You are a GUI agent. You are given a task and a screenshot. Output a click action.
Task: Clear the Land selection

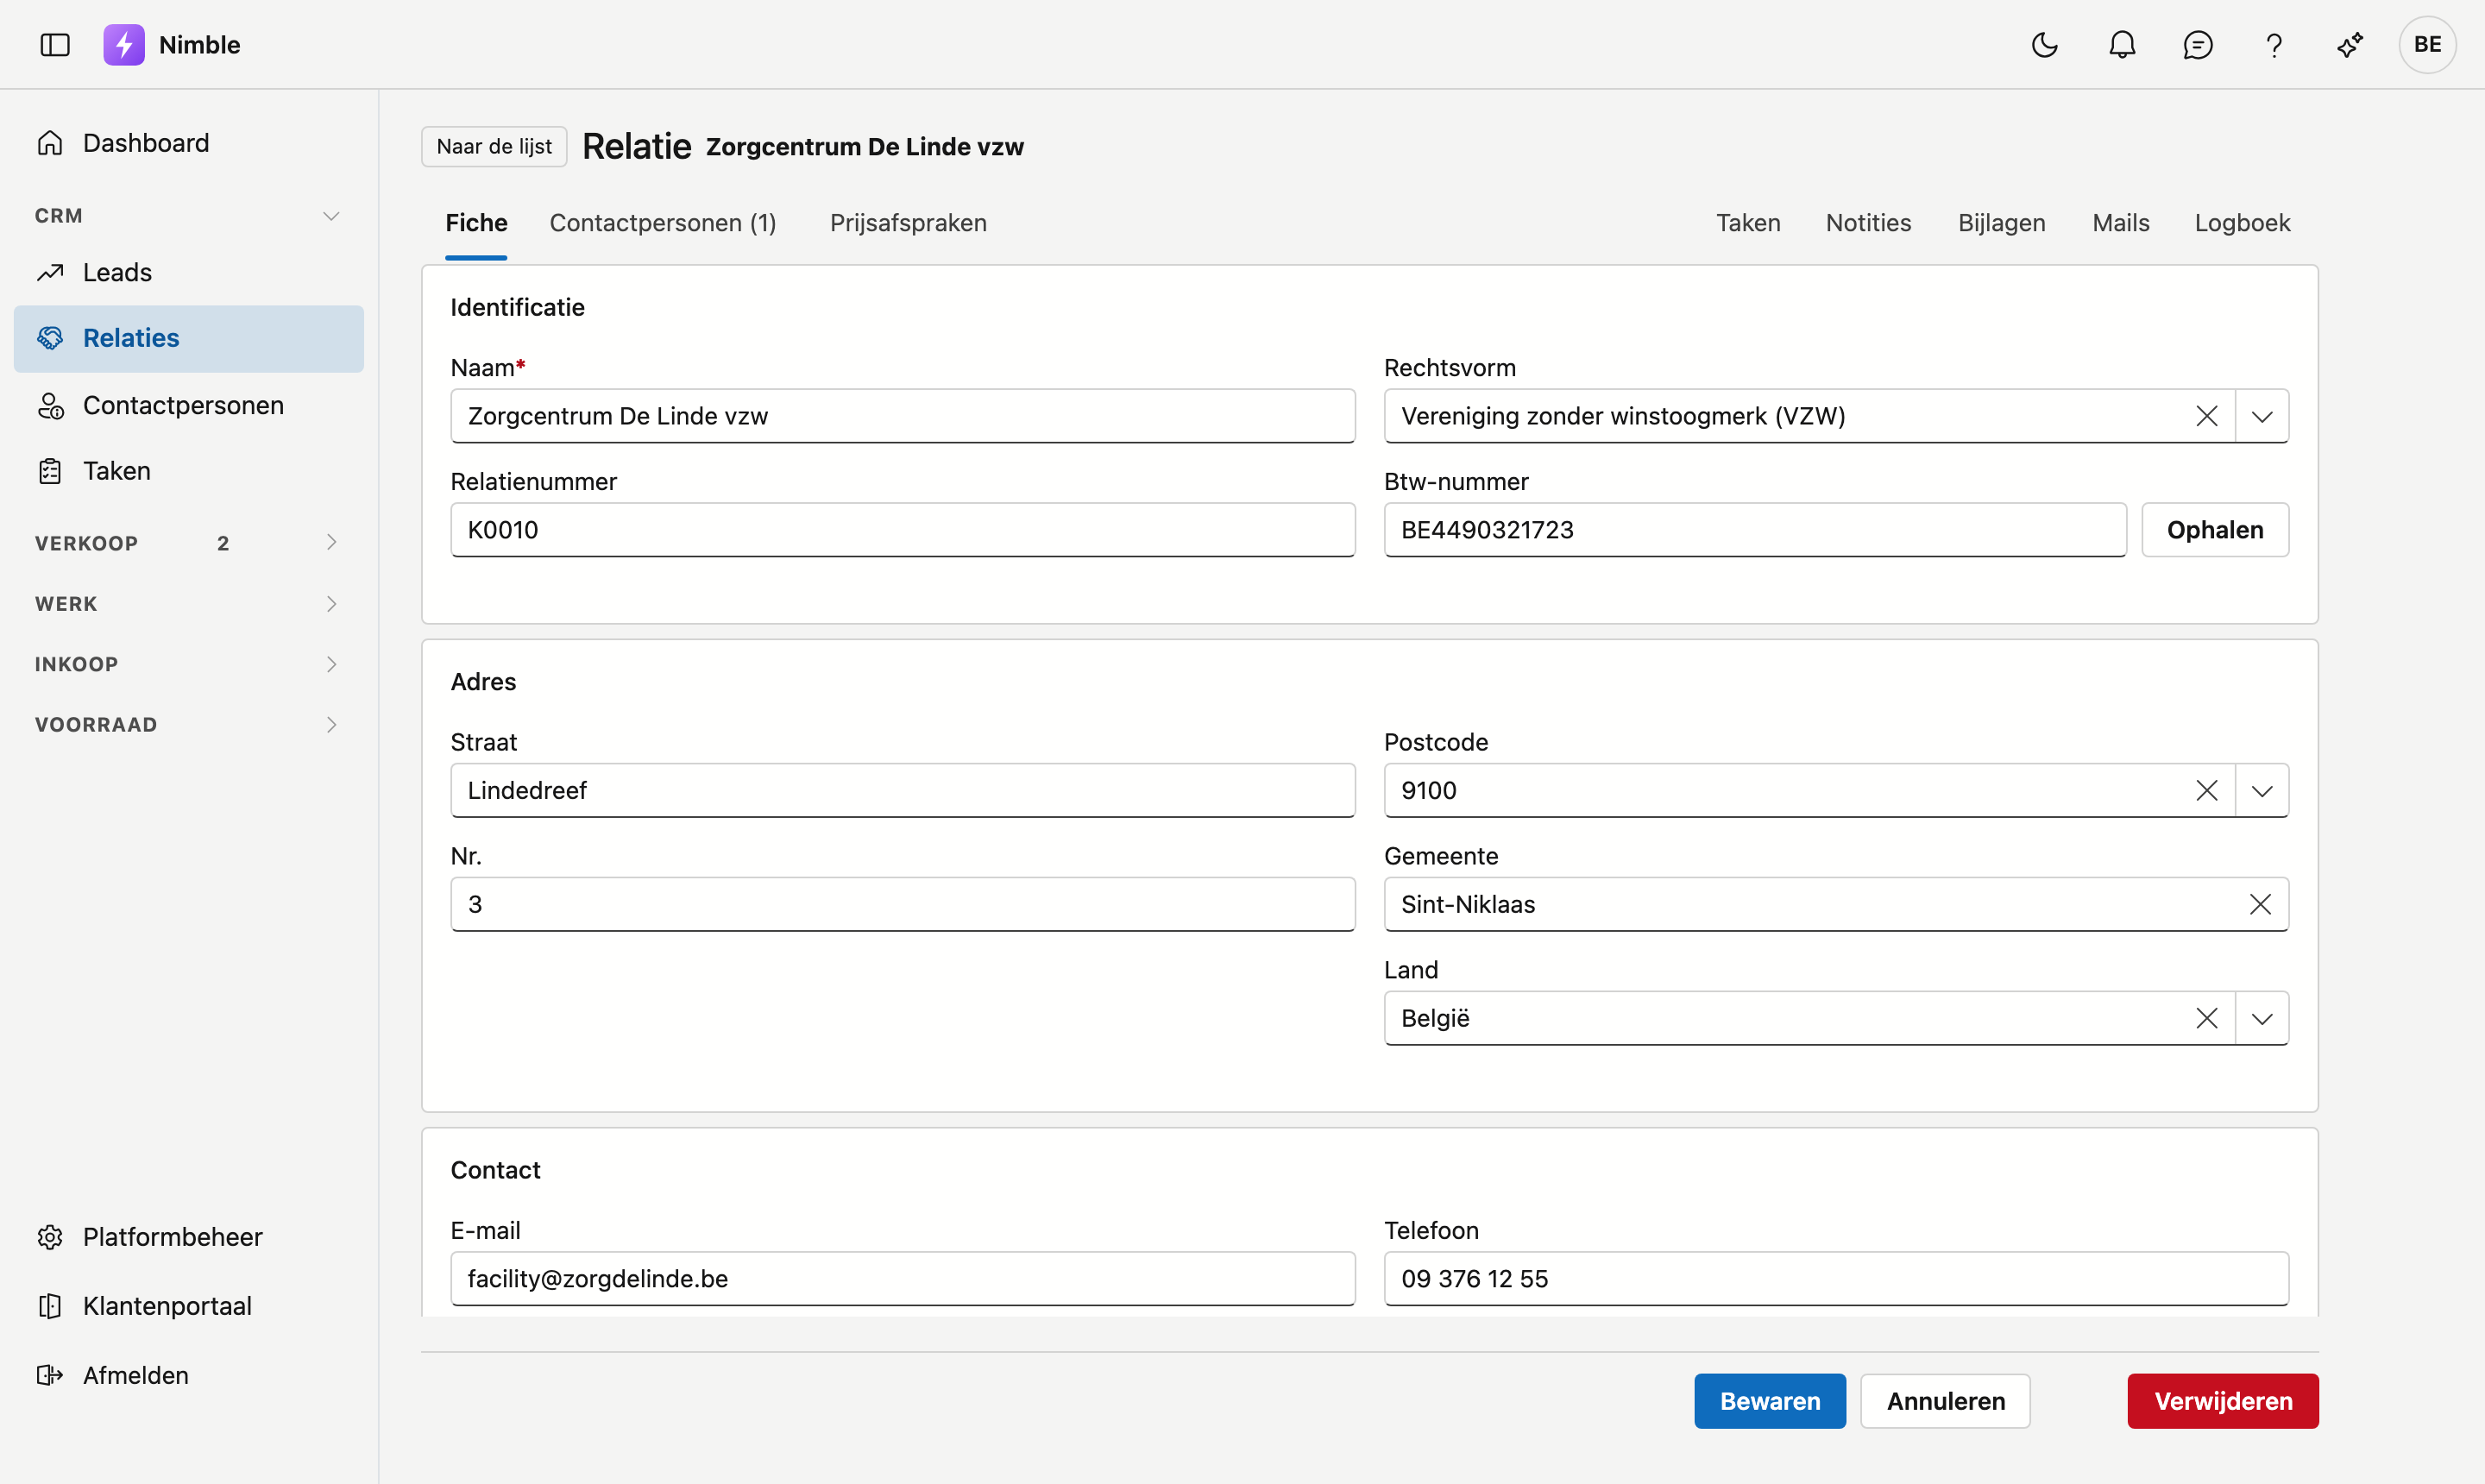tap(2206, 1018)
